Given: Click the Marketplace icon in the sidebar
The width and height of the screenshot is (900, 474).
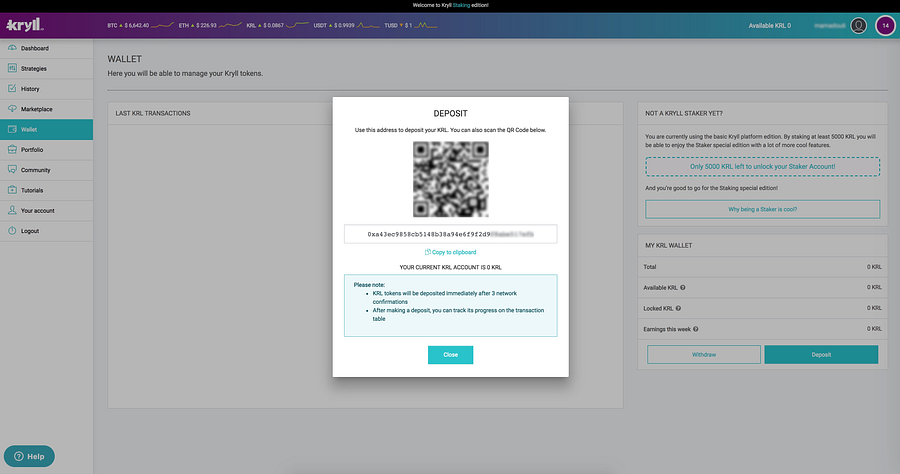Looking at the screenshot, I should pyautogui.click(x=12, y=108).
